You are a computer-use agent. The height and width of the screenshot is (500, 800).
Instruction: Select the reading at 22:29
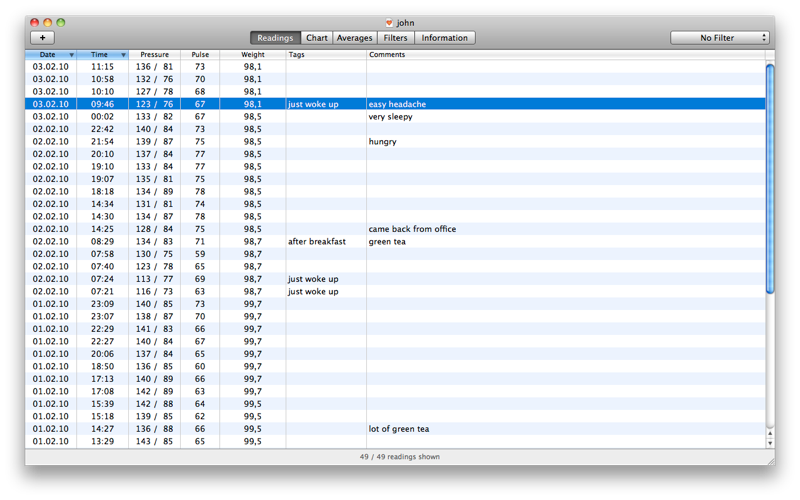pyautogui.click(x=395, y=329)
